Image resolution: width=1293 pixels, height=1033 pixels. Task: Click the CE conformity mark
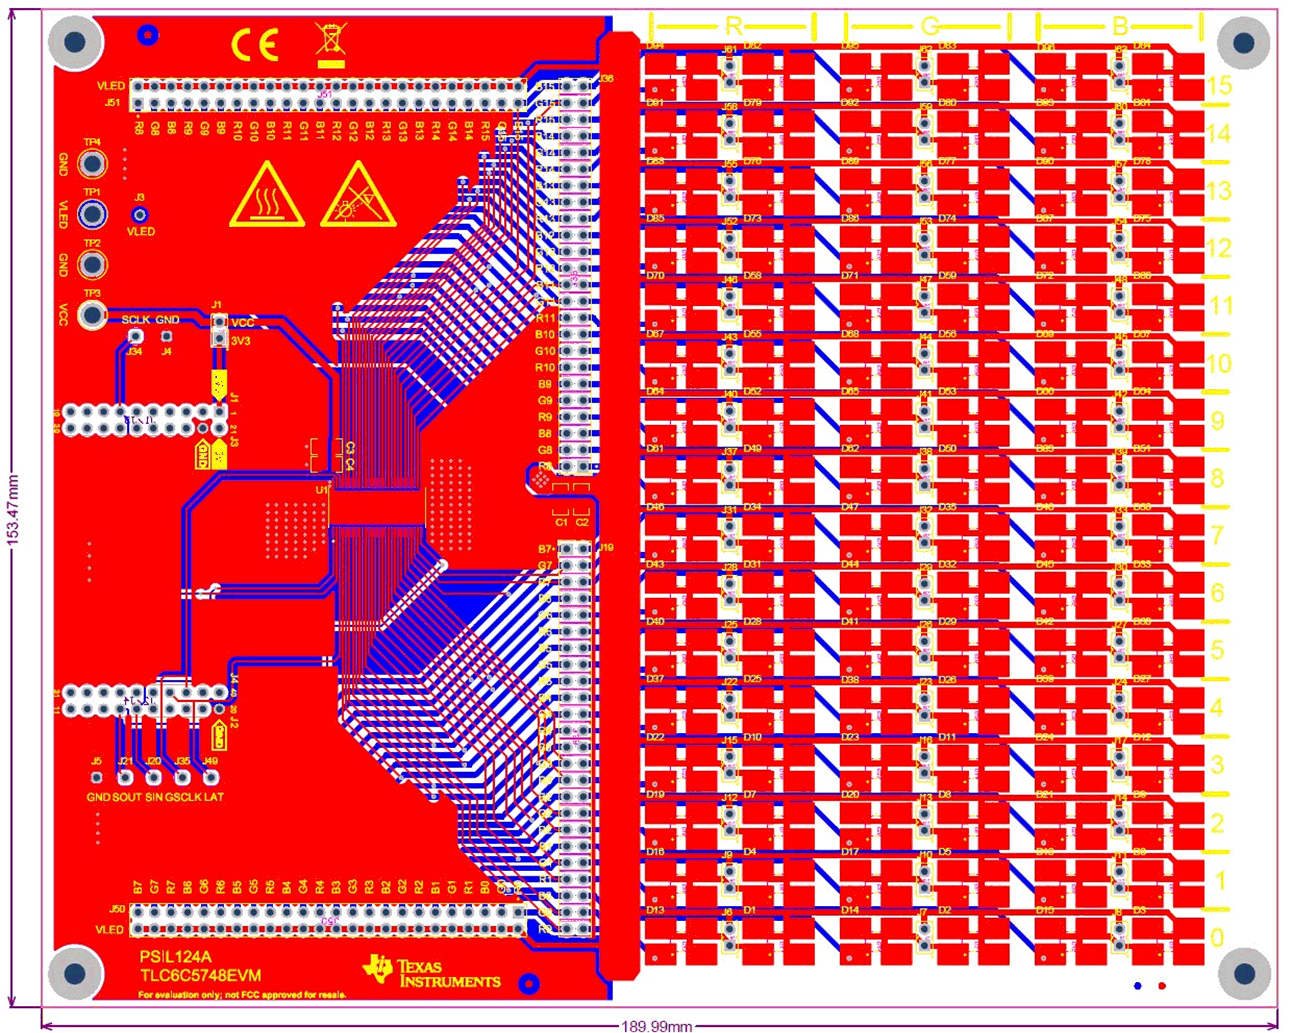(x=255, y=44)
